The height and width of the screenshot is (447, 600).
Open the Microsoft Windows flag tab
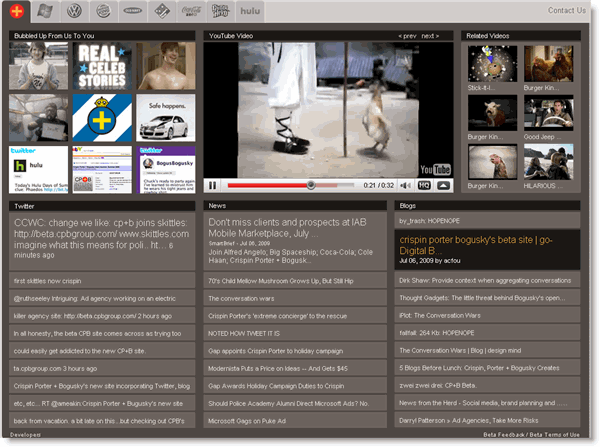point(45,11)
